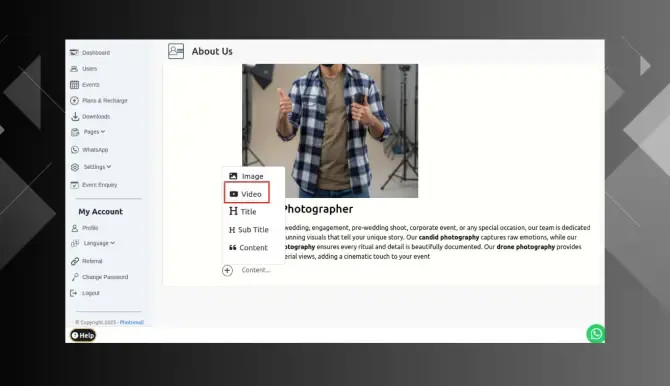Open the green WhatsApp chat bubble
The image size is (670, 386).
click(x=596, y=334)
